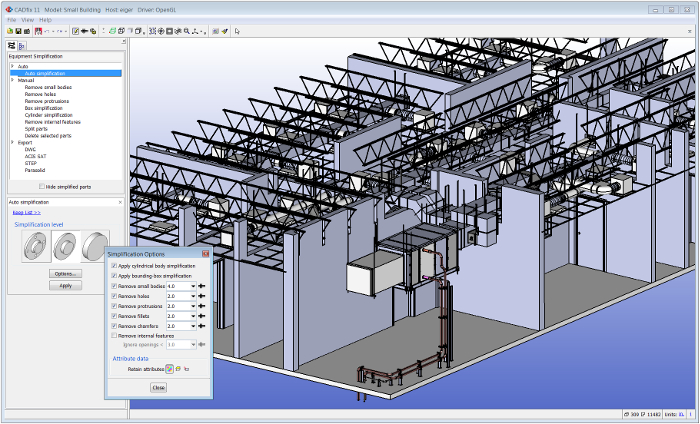The width and height of the screenshot is (700, 424).
Task: Close the Auto simplification panel with X
Action: [119, 202]
